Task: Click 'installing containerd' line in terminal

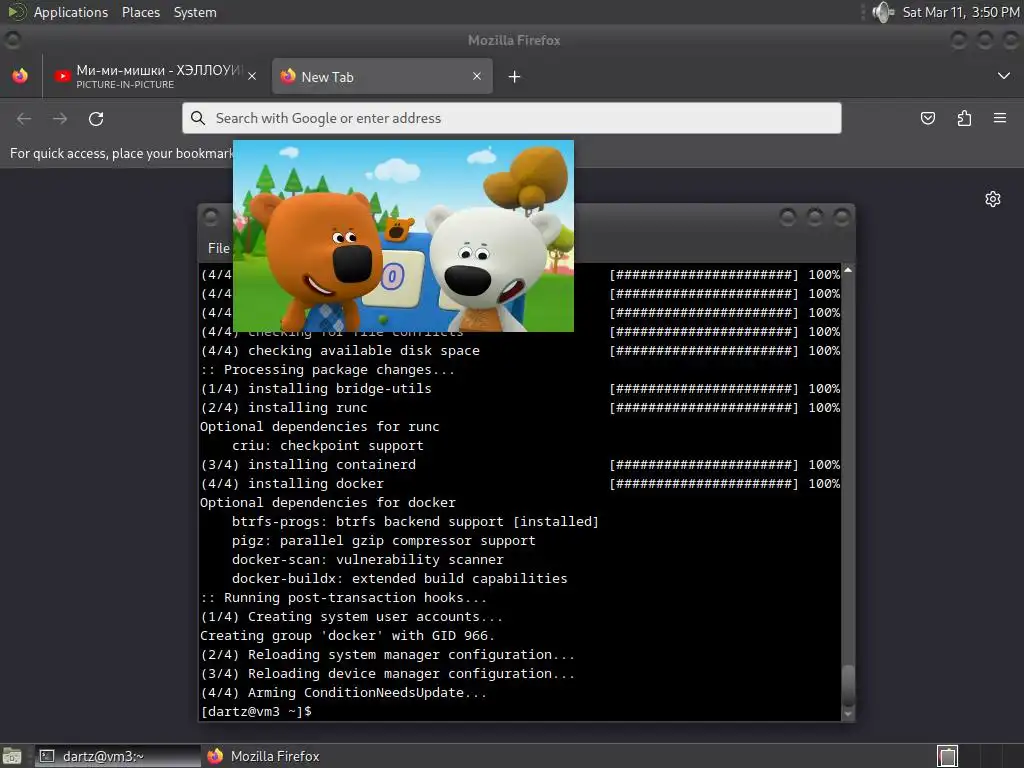Action: coord(308,465)
